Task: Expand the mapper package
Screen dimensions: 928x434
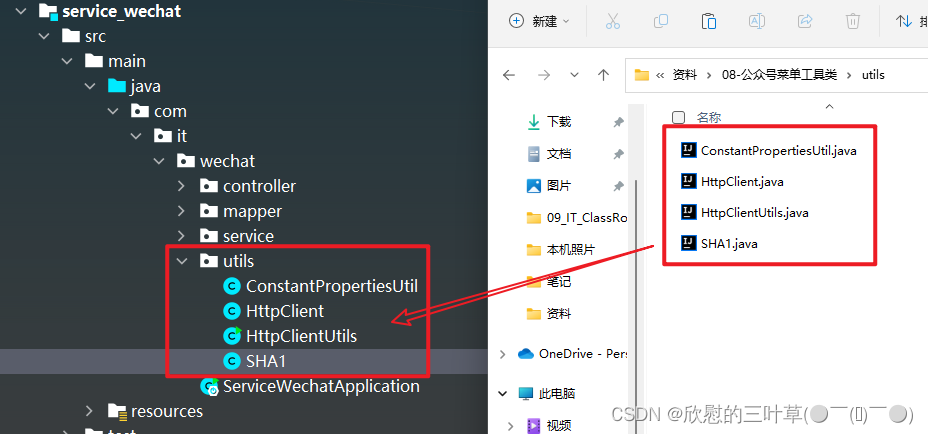Action: [182, 211]
